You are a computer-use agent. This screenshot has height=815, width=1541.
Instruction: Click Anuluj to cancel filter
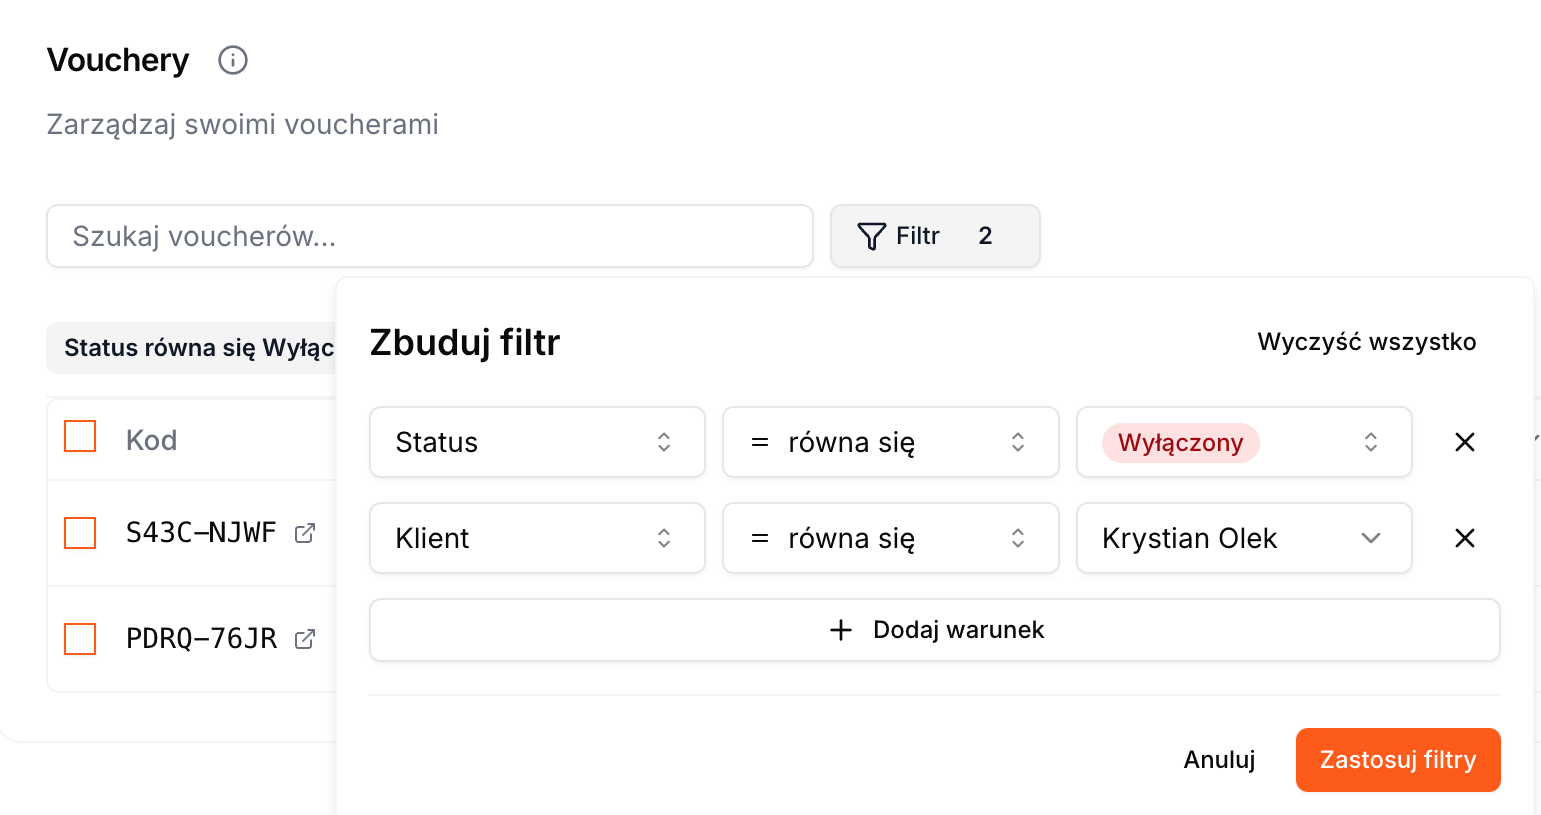pos(1219,760)
